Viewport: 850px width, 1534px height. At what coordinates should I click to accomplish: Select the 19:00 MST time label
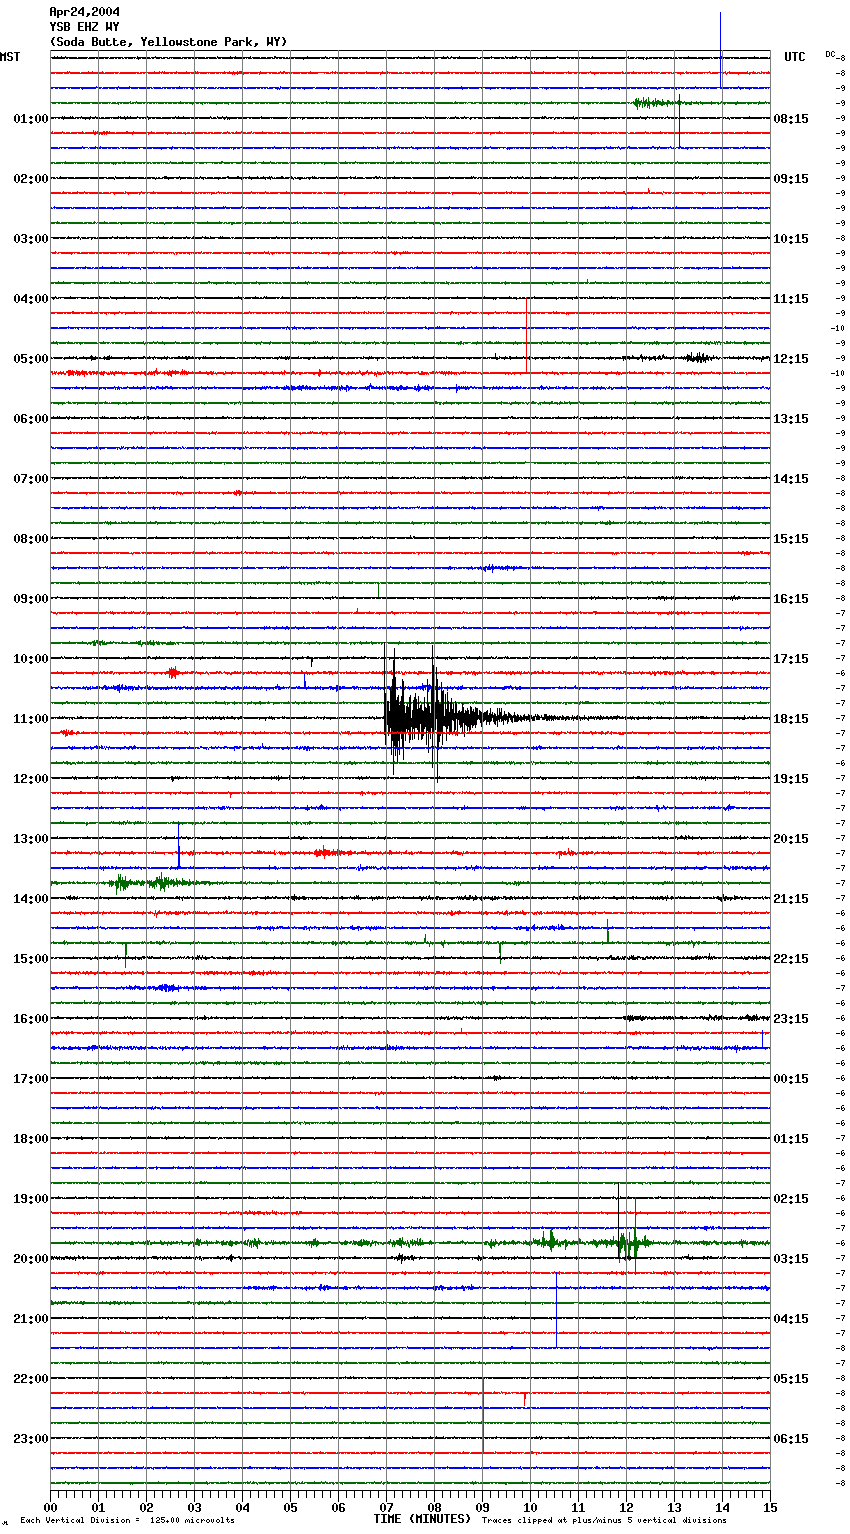point(31,1199)
